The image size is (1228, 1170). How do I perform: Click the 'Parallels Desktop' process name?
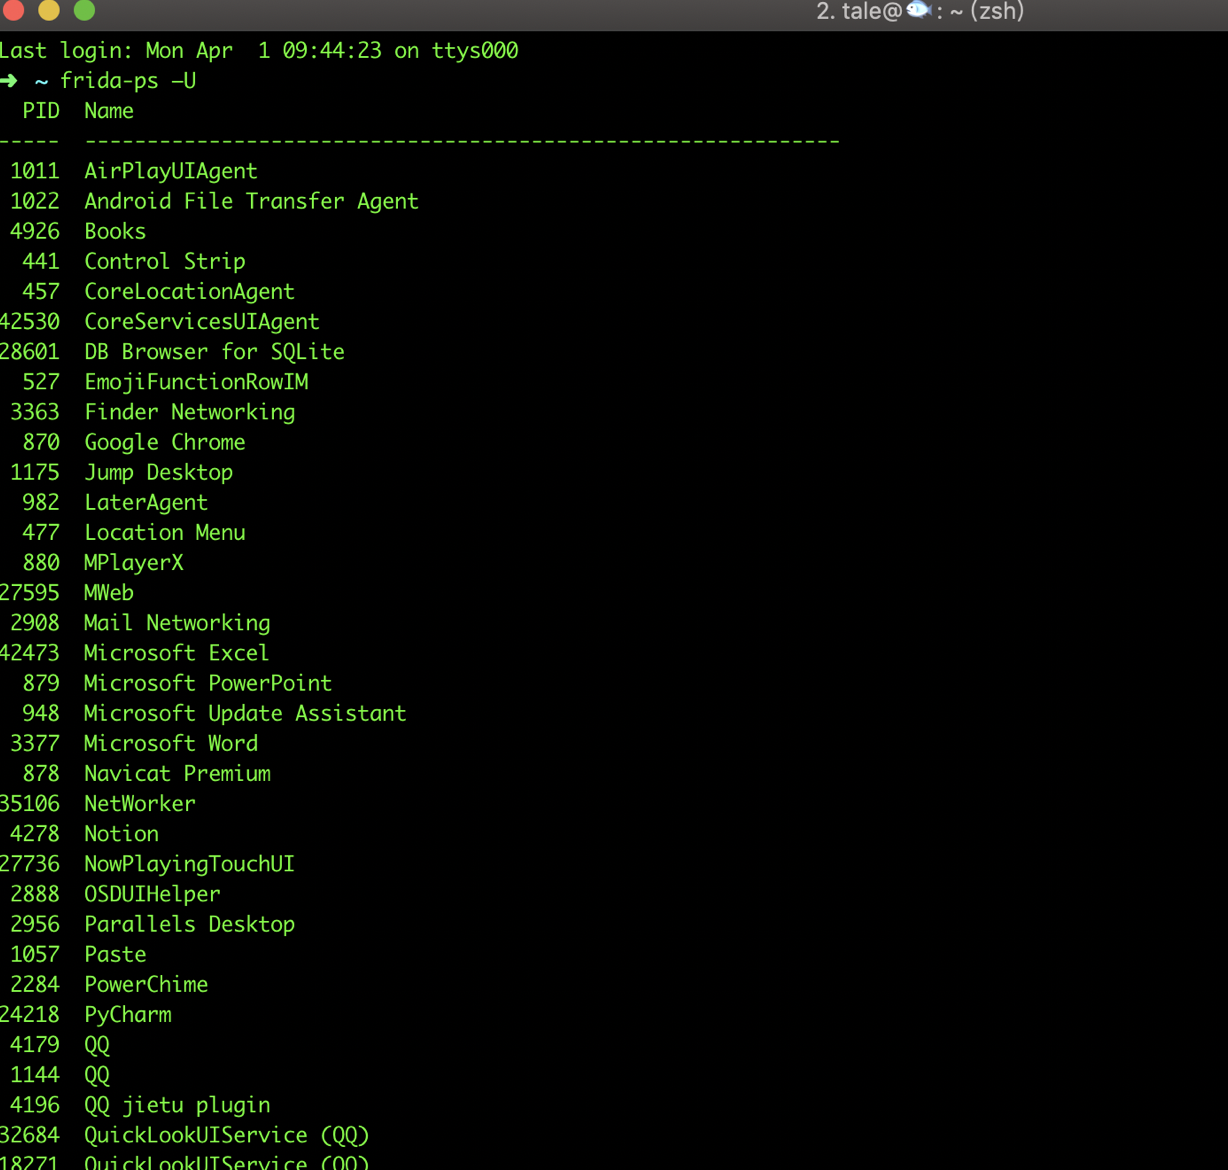tap(190, 924)
